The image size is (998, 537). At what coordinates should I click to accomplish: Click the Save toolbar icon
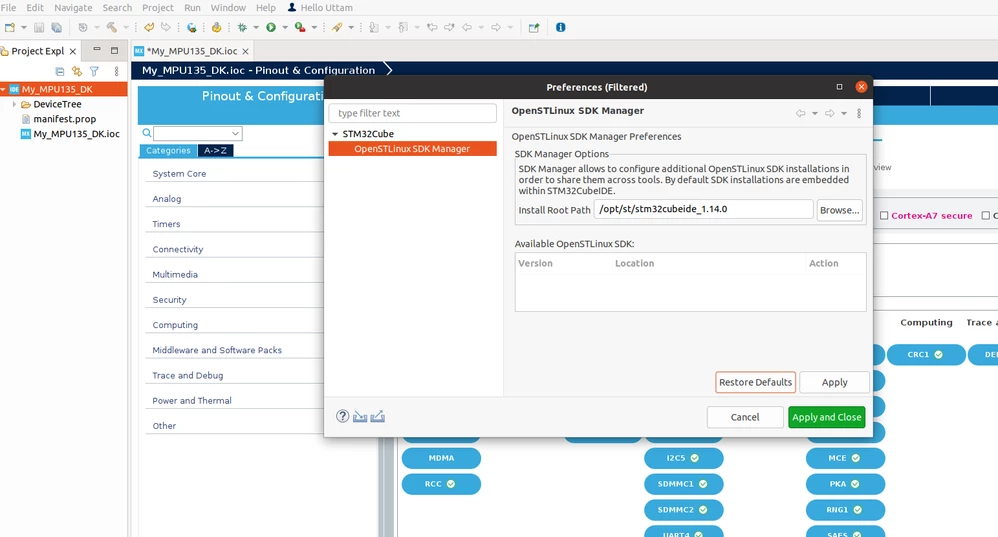39,27
